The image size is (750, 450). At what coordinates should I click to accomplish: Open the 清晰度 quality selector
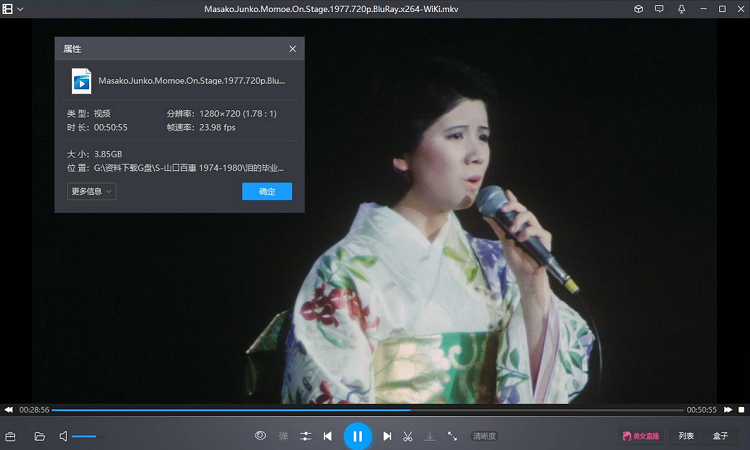point(485,436)
